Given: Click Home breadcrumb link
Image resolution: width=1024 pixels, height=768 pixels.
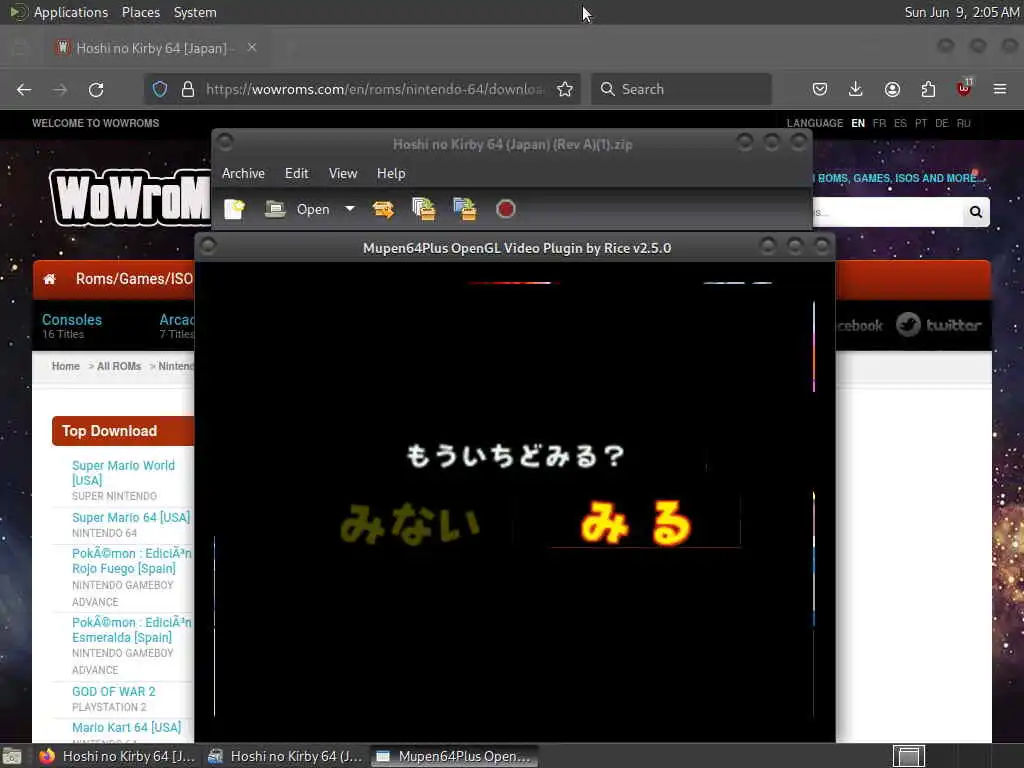Looking at the screenshot, I should coord(65,366).
